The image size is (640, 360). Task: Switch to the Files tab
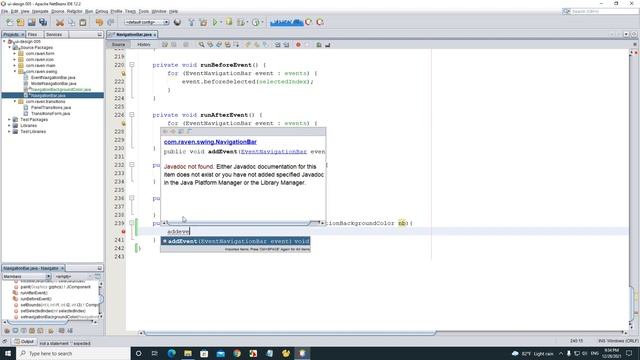coord(32,35)
